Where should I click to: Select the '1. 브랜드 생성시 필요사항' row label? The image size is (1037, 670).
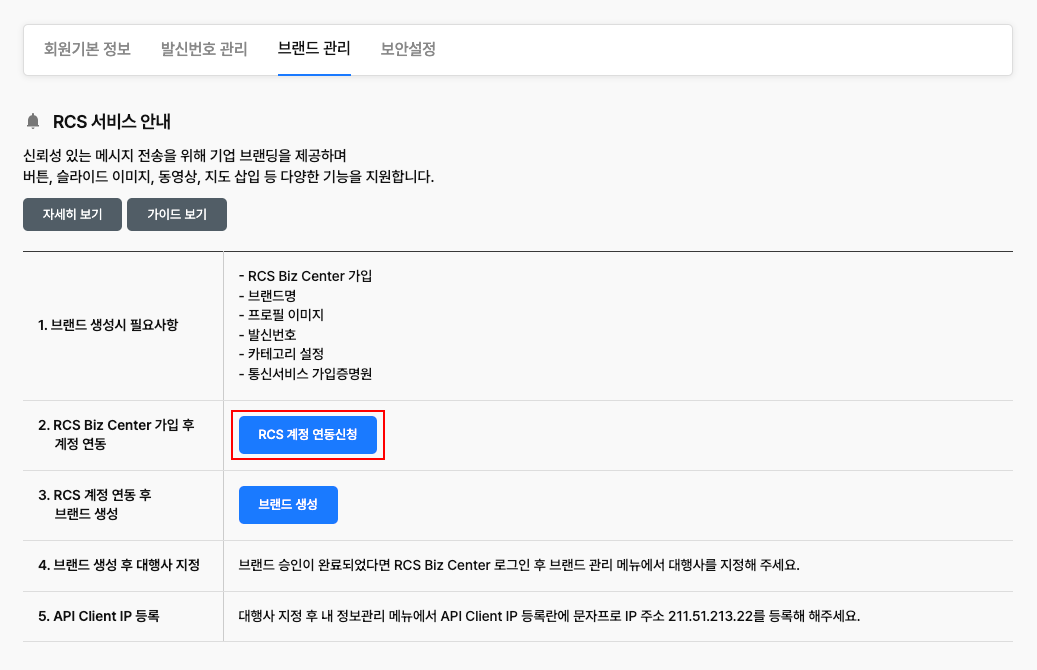(108, 326)
